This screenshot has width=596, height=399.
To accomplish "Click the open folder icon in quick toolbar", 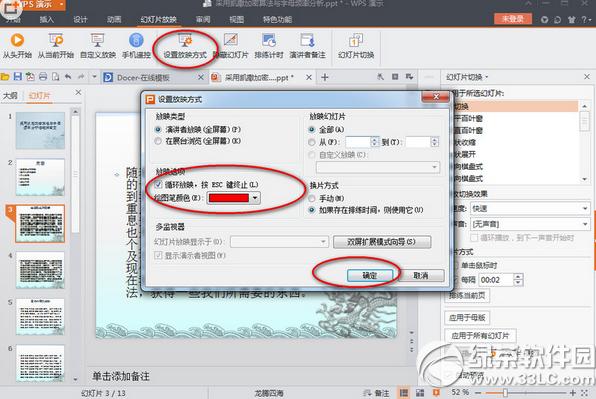I will [5, 77].
